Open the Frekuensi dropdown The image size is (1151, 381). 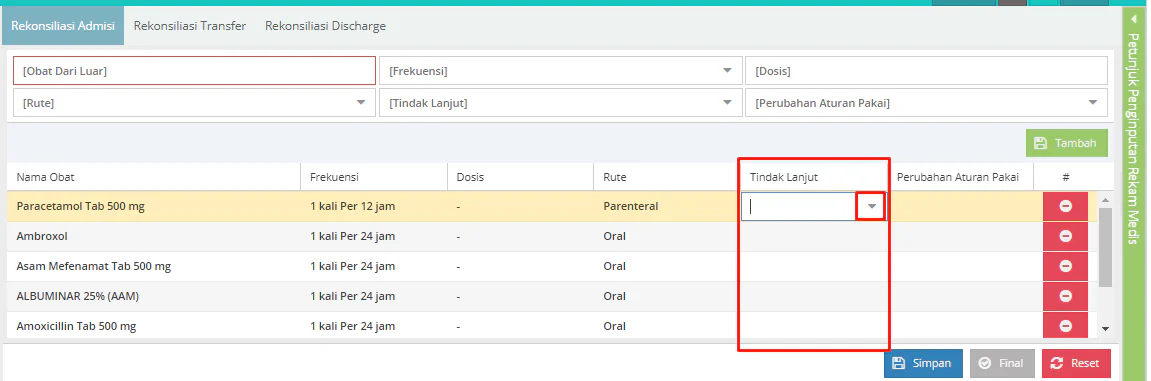[727, 71]
